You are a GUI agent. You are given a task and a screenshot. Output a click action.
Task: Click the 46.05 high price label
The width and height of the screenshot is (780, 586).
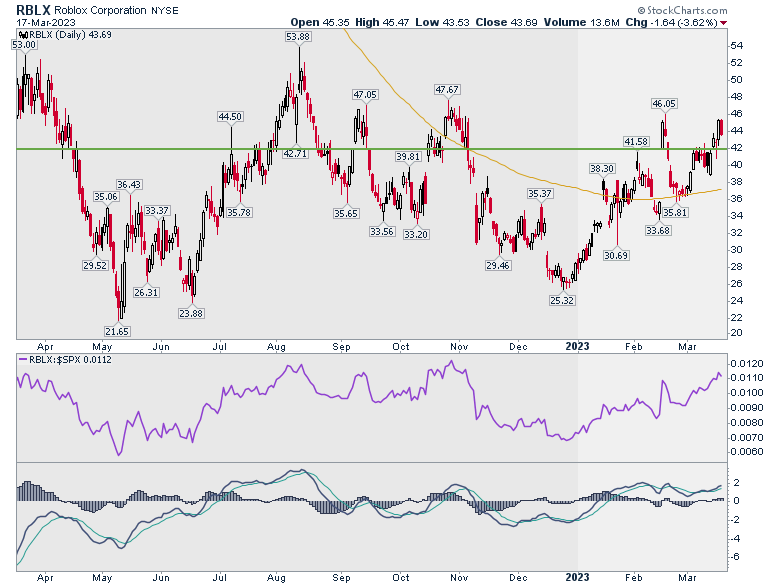pos(664,103)
